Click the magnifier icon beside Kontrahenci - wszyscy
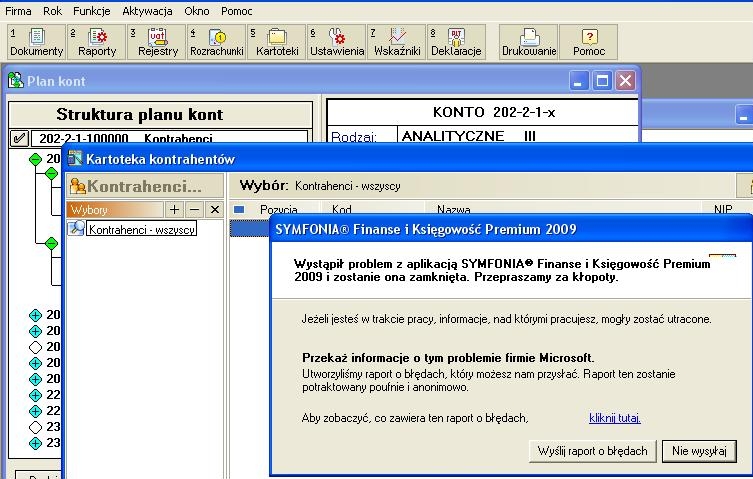Viewport: 753px width, 479px height. coord(76,228)
